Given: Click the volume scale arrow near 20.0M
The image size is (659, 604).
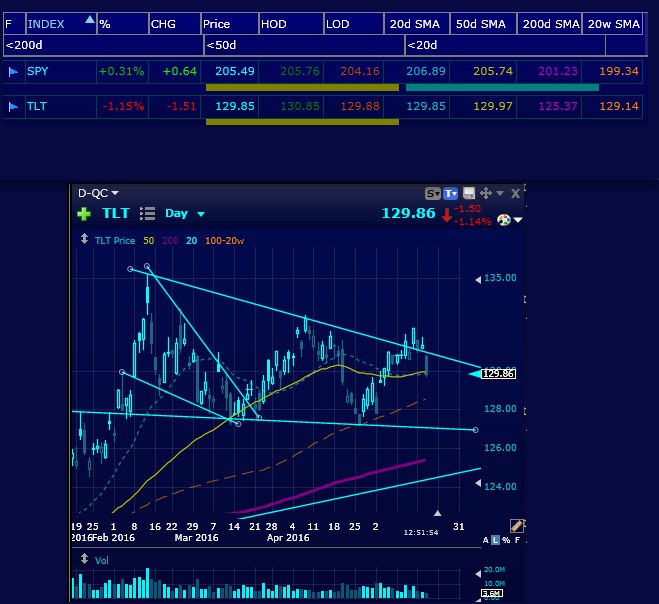Looking at the screenshot, I should coord(478,574).
